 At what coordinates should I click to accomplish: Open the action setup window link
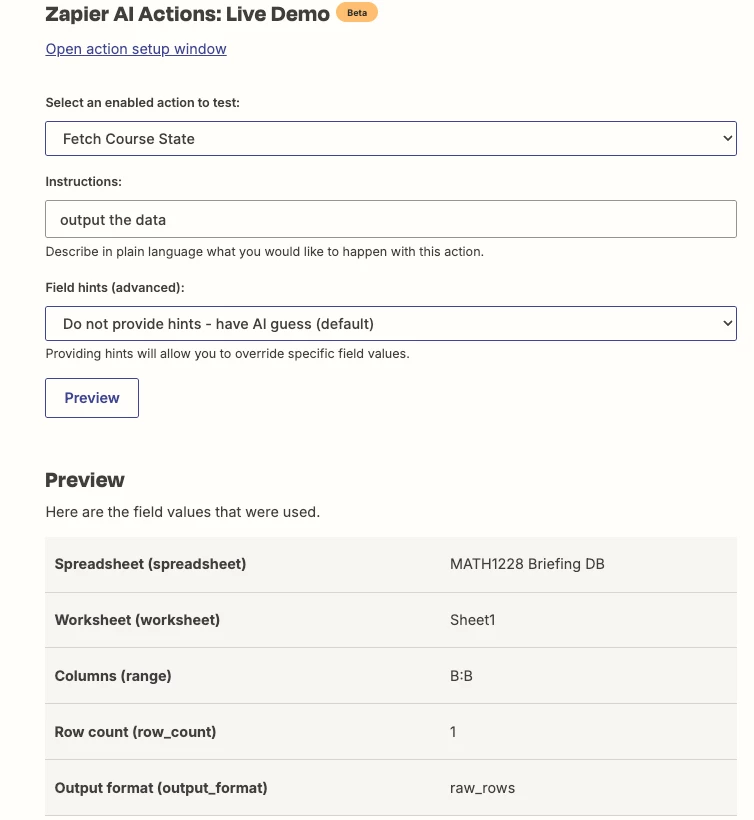(136, 49)
